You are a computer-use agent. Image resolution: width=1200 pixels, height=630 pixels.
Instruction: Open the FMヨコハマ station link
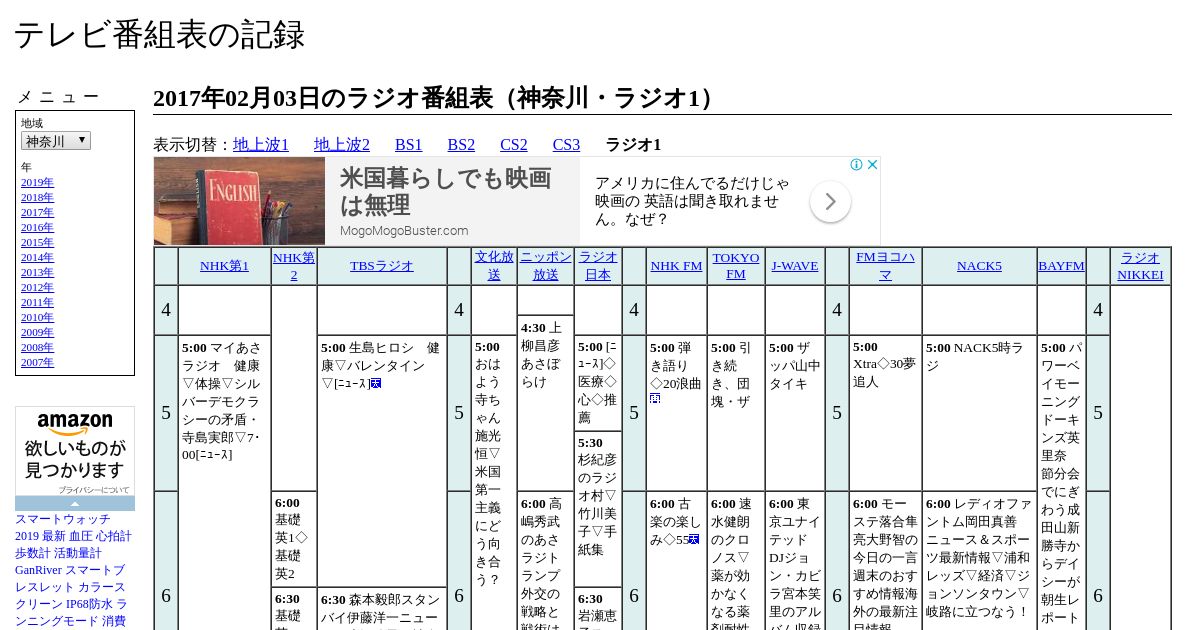point(885,266)
